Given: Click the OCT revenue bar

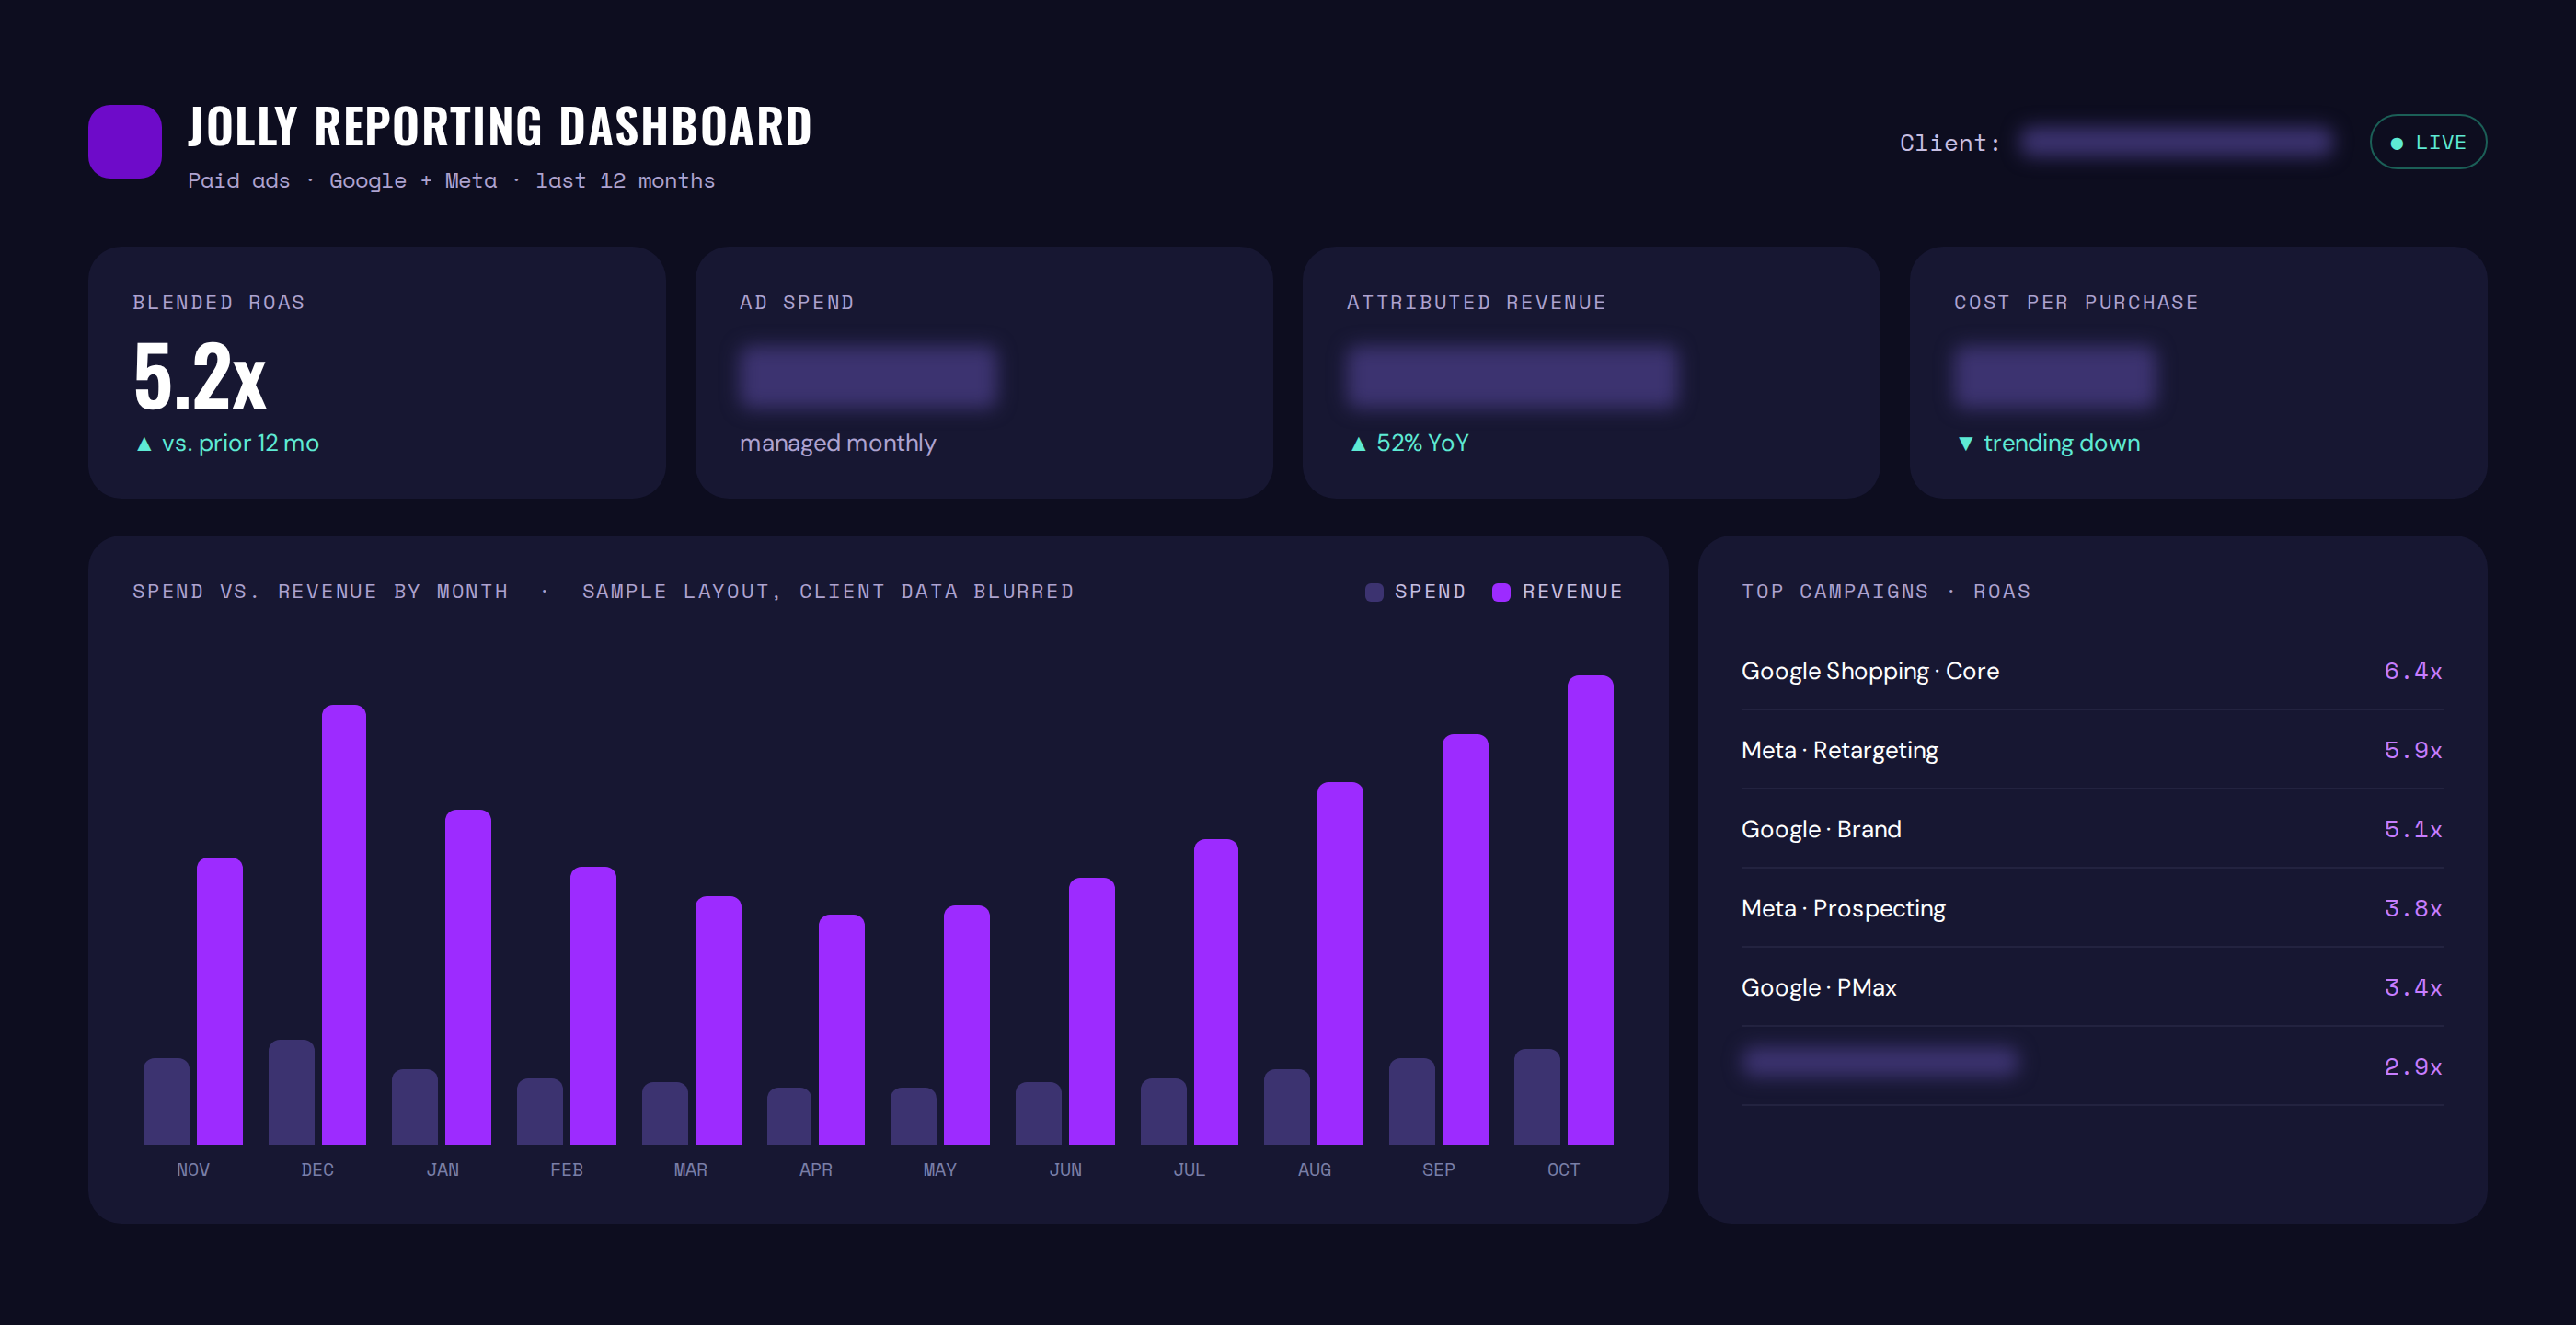Looking at the screenshot, I should [x=1590, y=910].
